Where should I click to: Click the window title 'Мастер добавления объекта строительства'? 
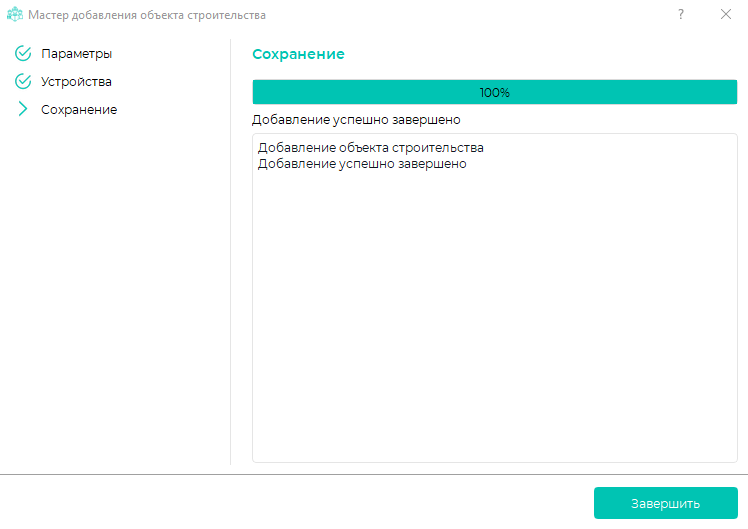pos(147,15)
